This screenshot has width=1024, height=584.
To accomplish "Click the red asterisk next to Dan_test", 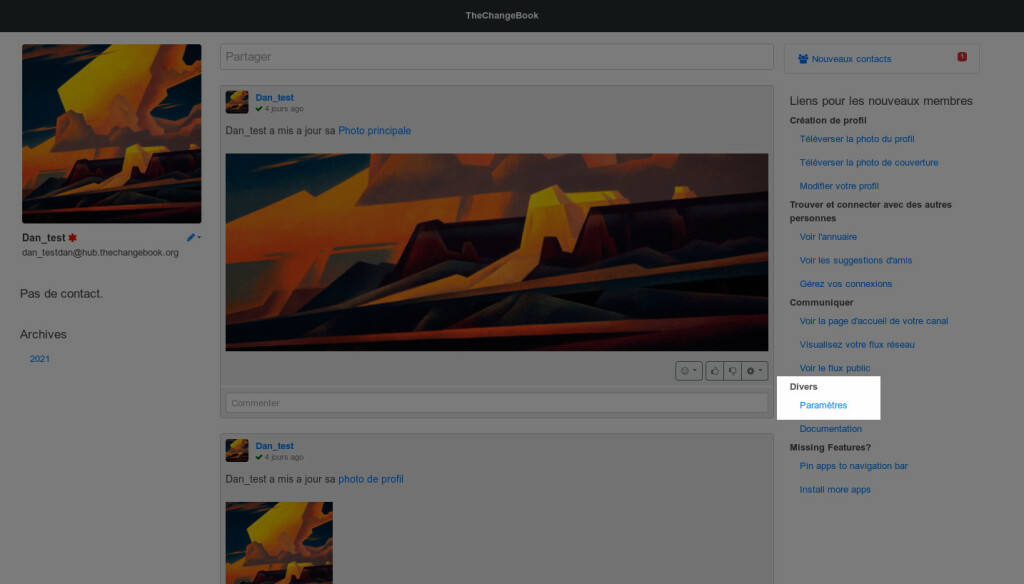I will [72, 238].
